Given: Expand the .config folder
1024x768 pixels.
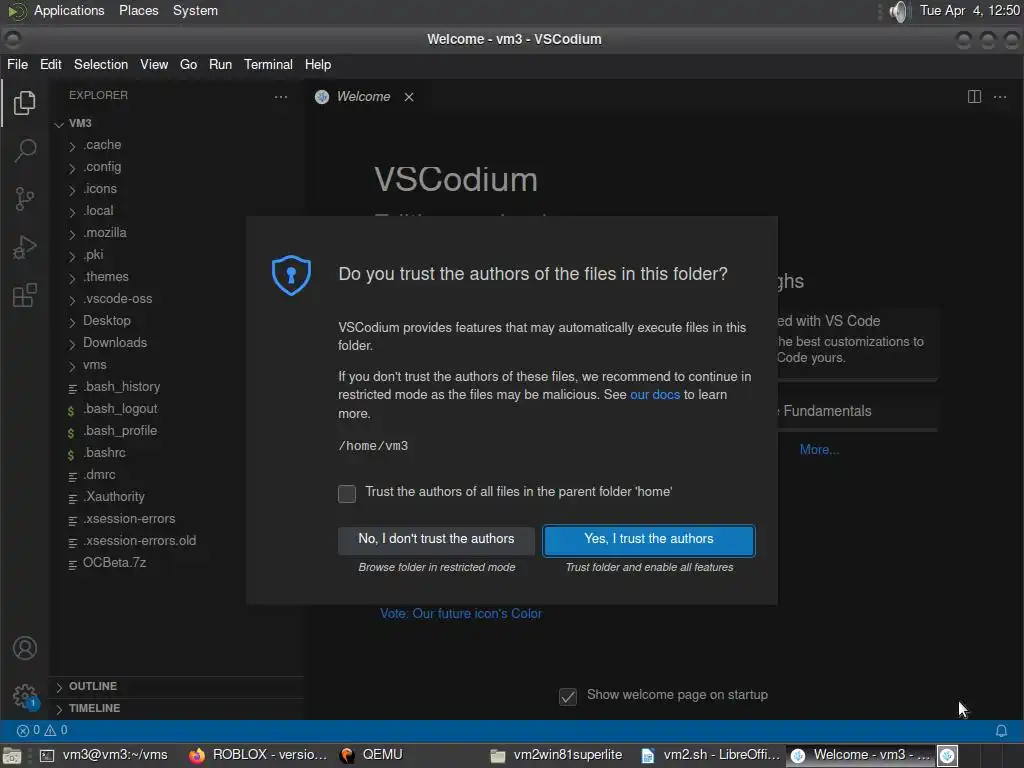Looking at the screenshot, I should click(102, 167).
